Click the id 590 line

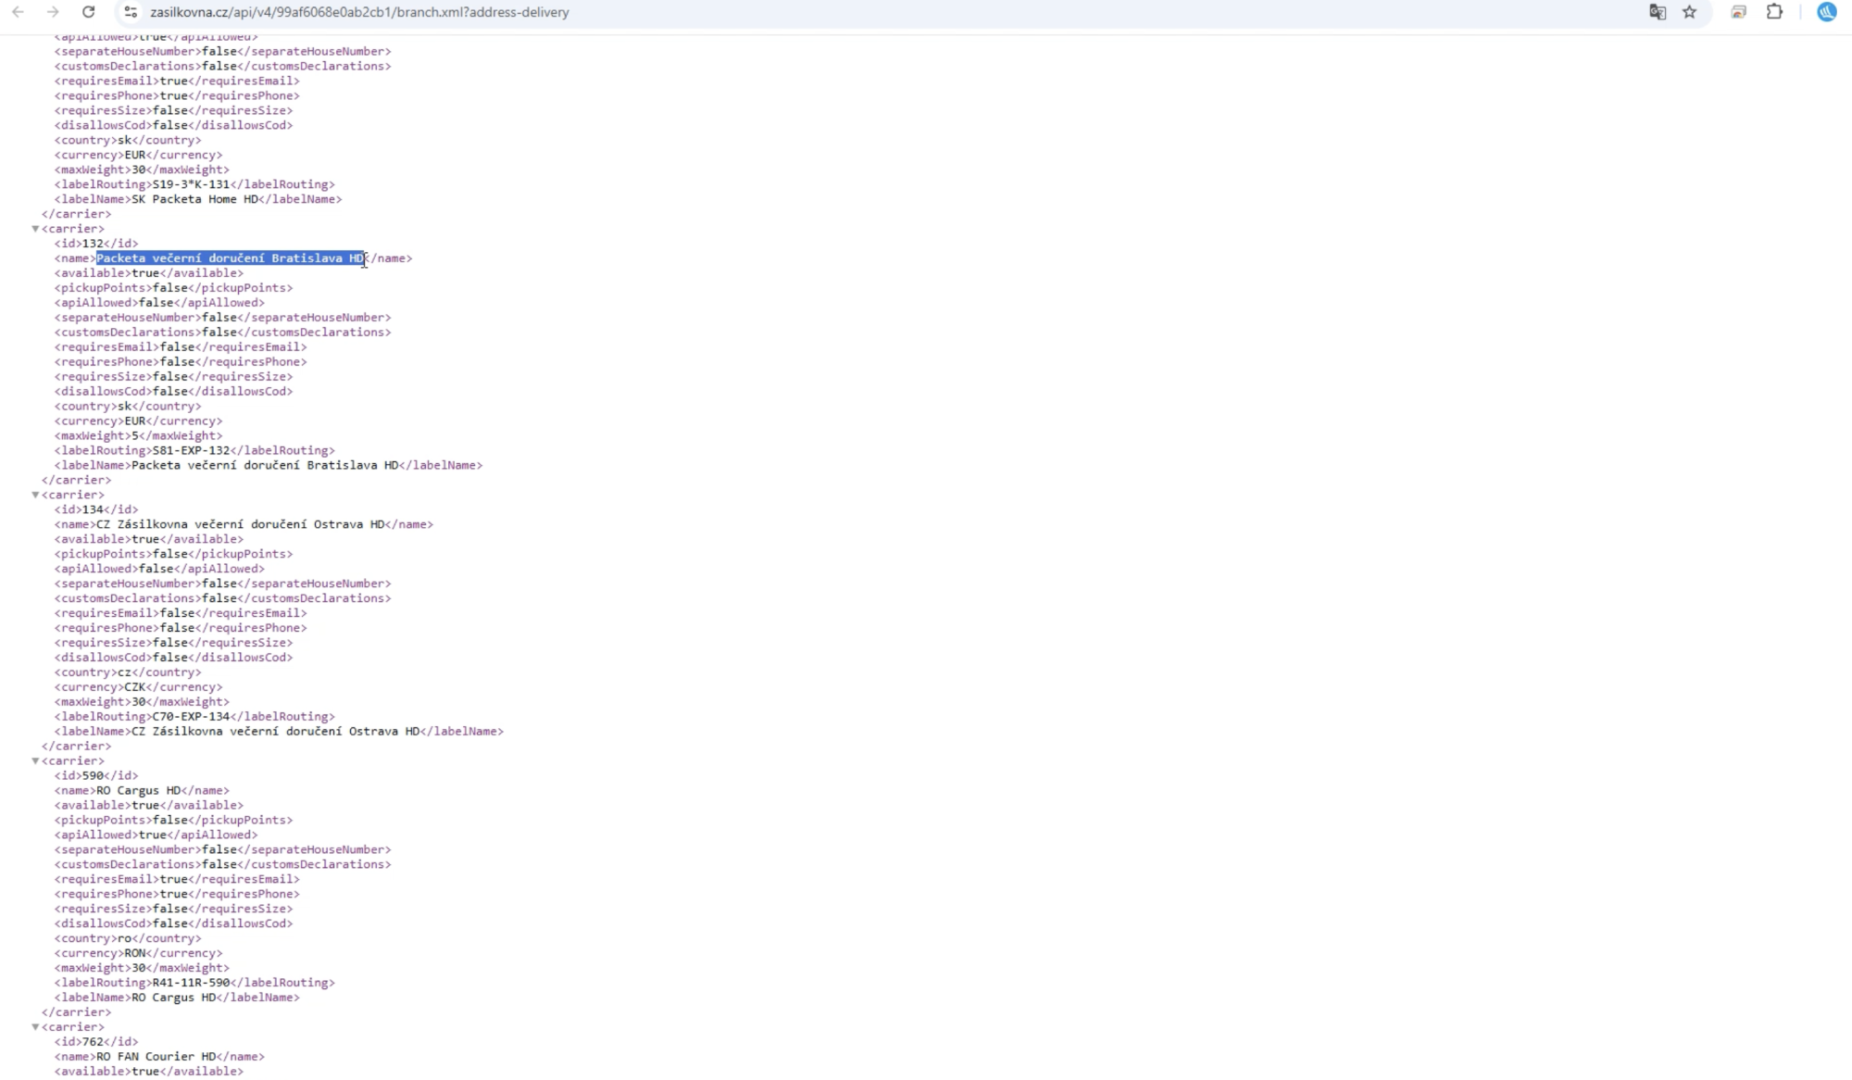click(96, 775)
